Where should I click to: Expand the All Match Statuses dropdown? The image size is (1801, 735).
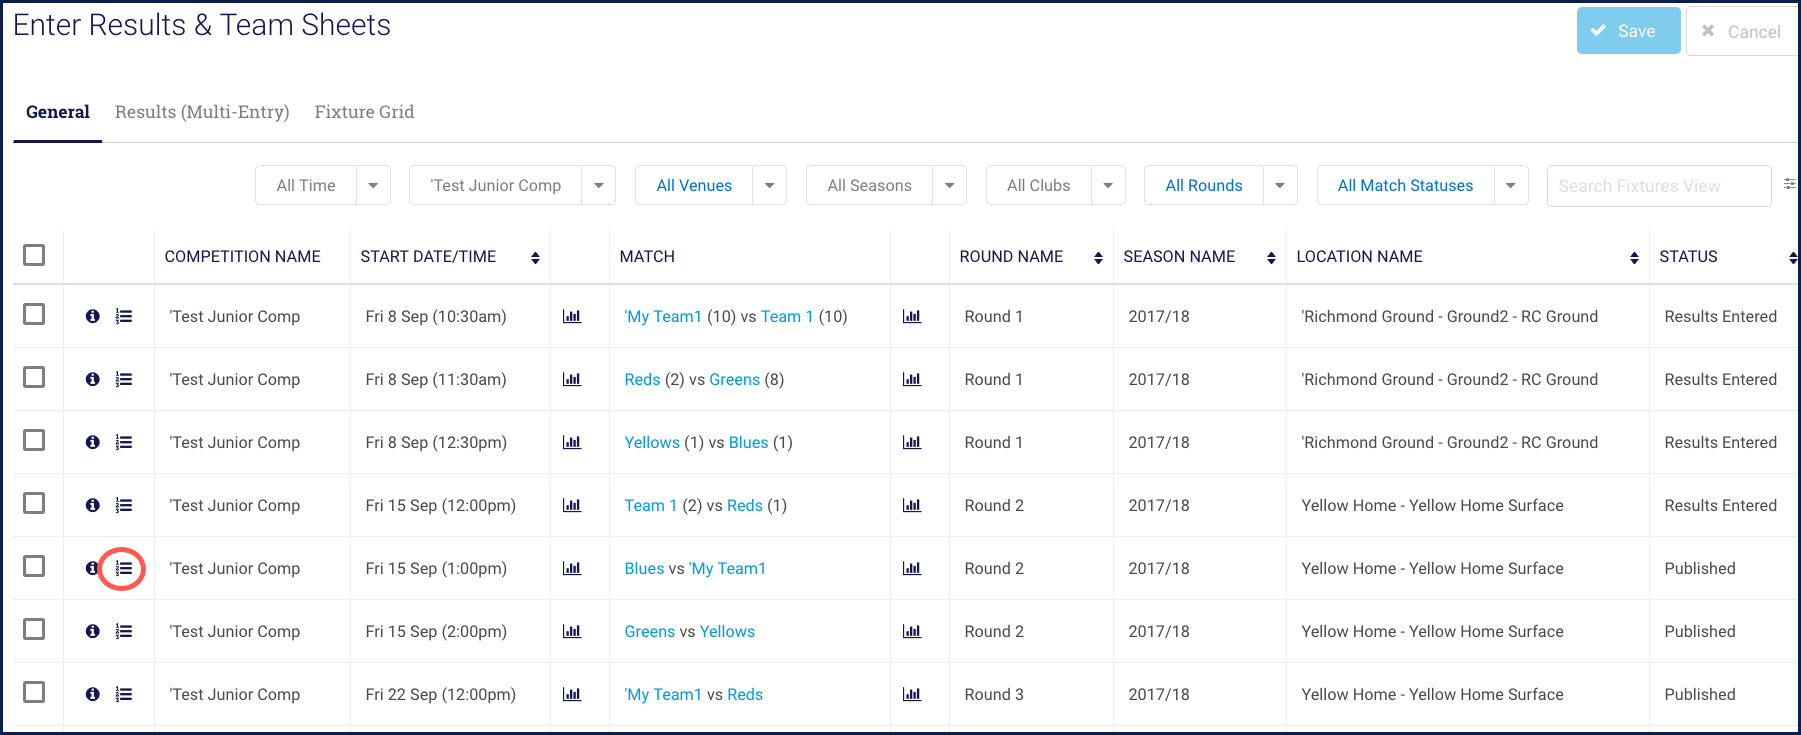(x=1511, y=185)
